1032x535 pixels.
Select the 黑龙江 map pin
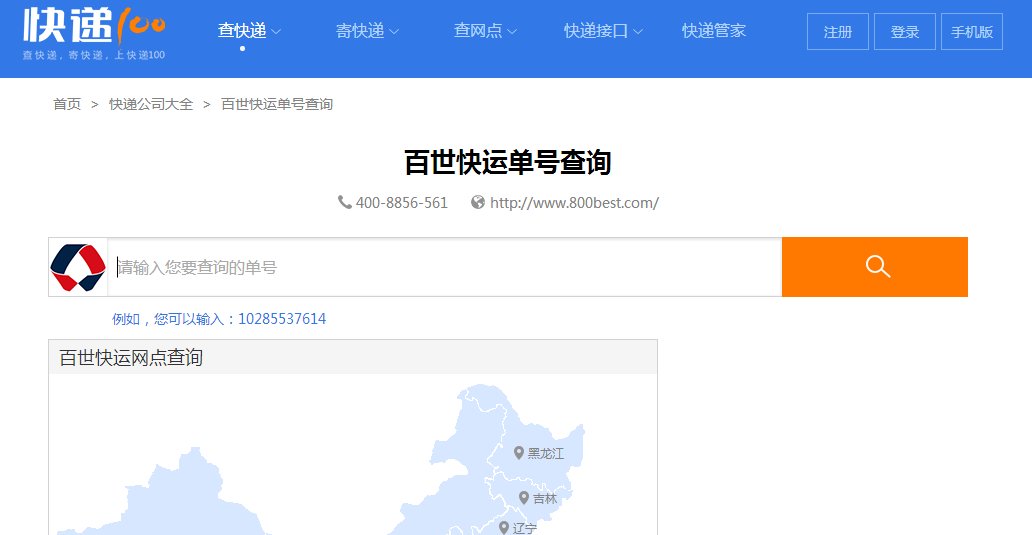[x=519, y=453]
